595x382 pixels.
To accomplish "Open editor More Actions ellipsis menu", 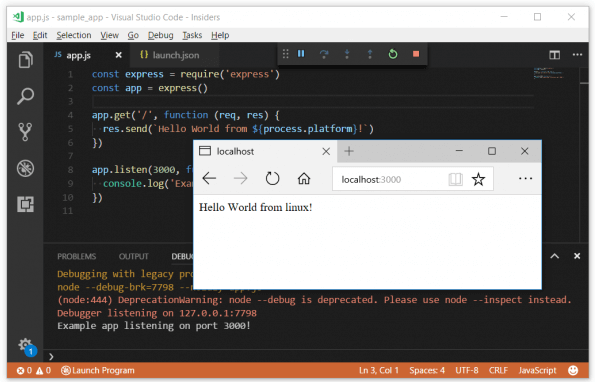I will (x=577, y=55).
